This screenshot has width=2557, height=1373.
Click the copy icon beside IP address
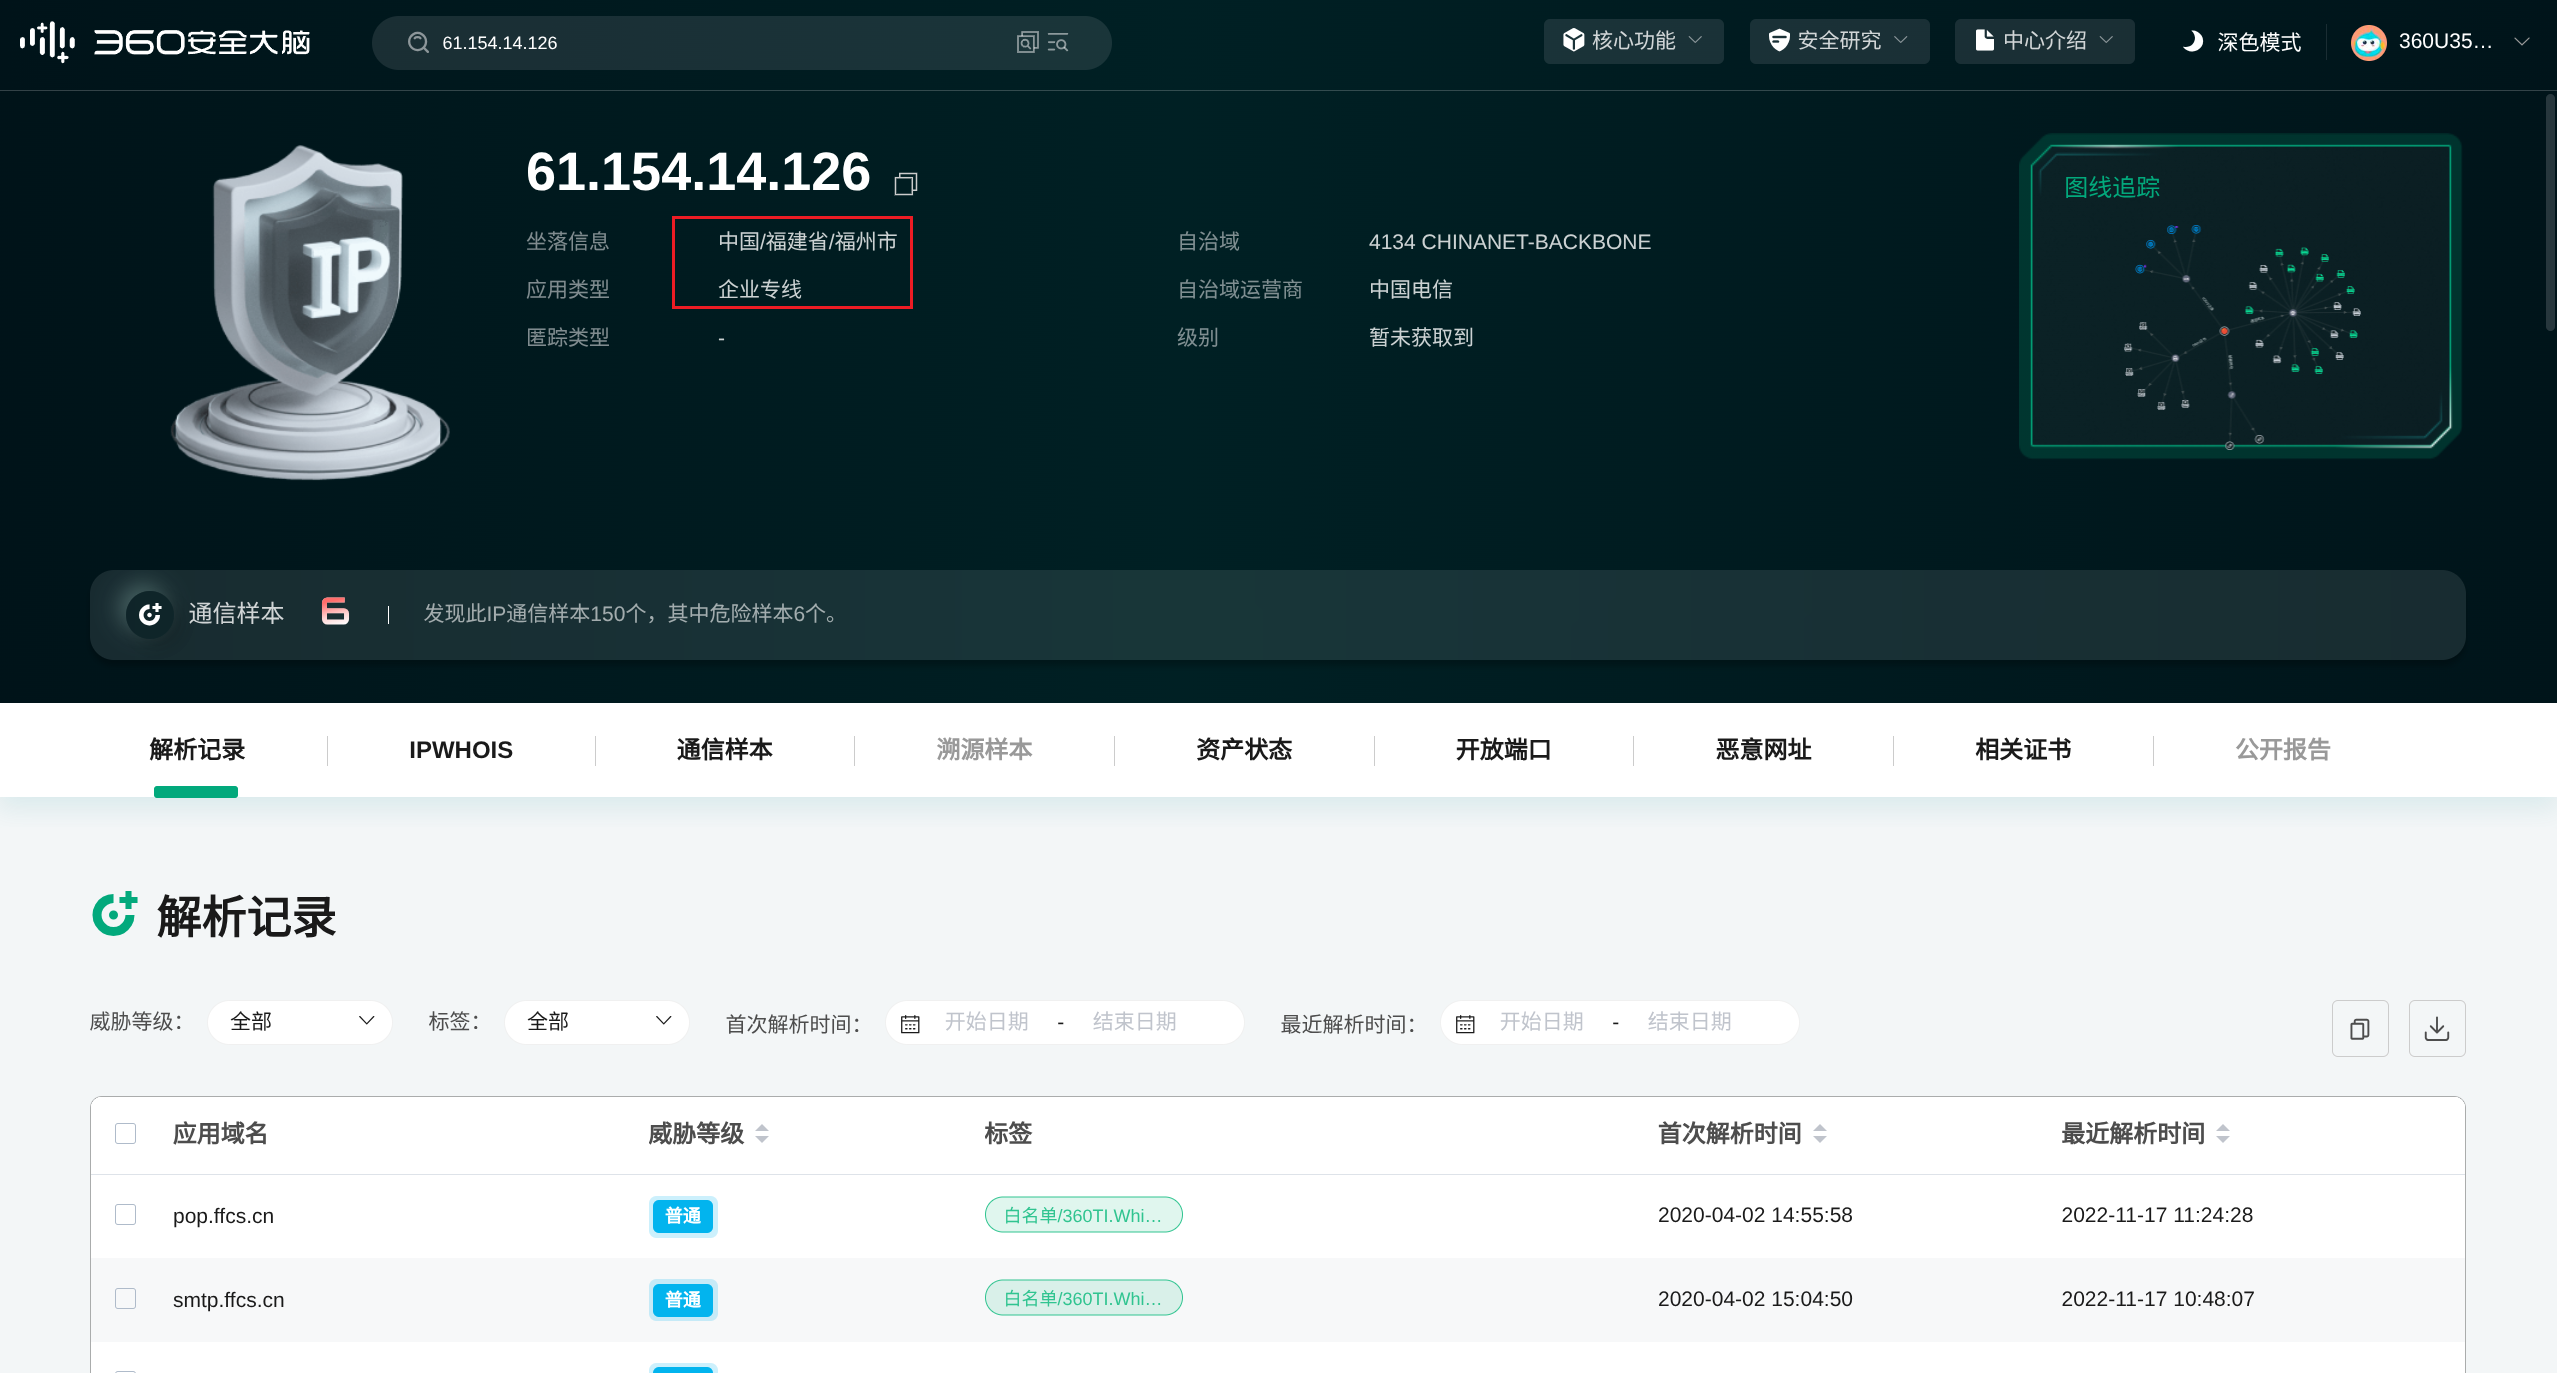tap(906, 183)
